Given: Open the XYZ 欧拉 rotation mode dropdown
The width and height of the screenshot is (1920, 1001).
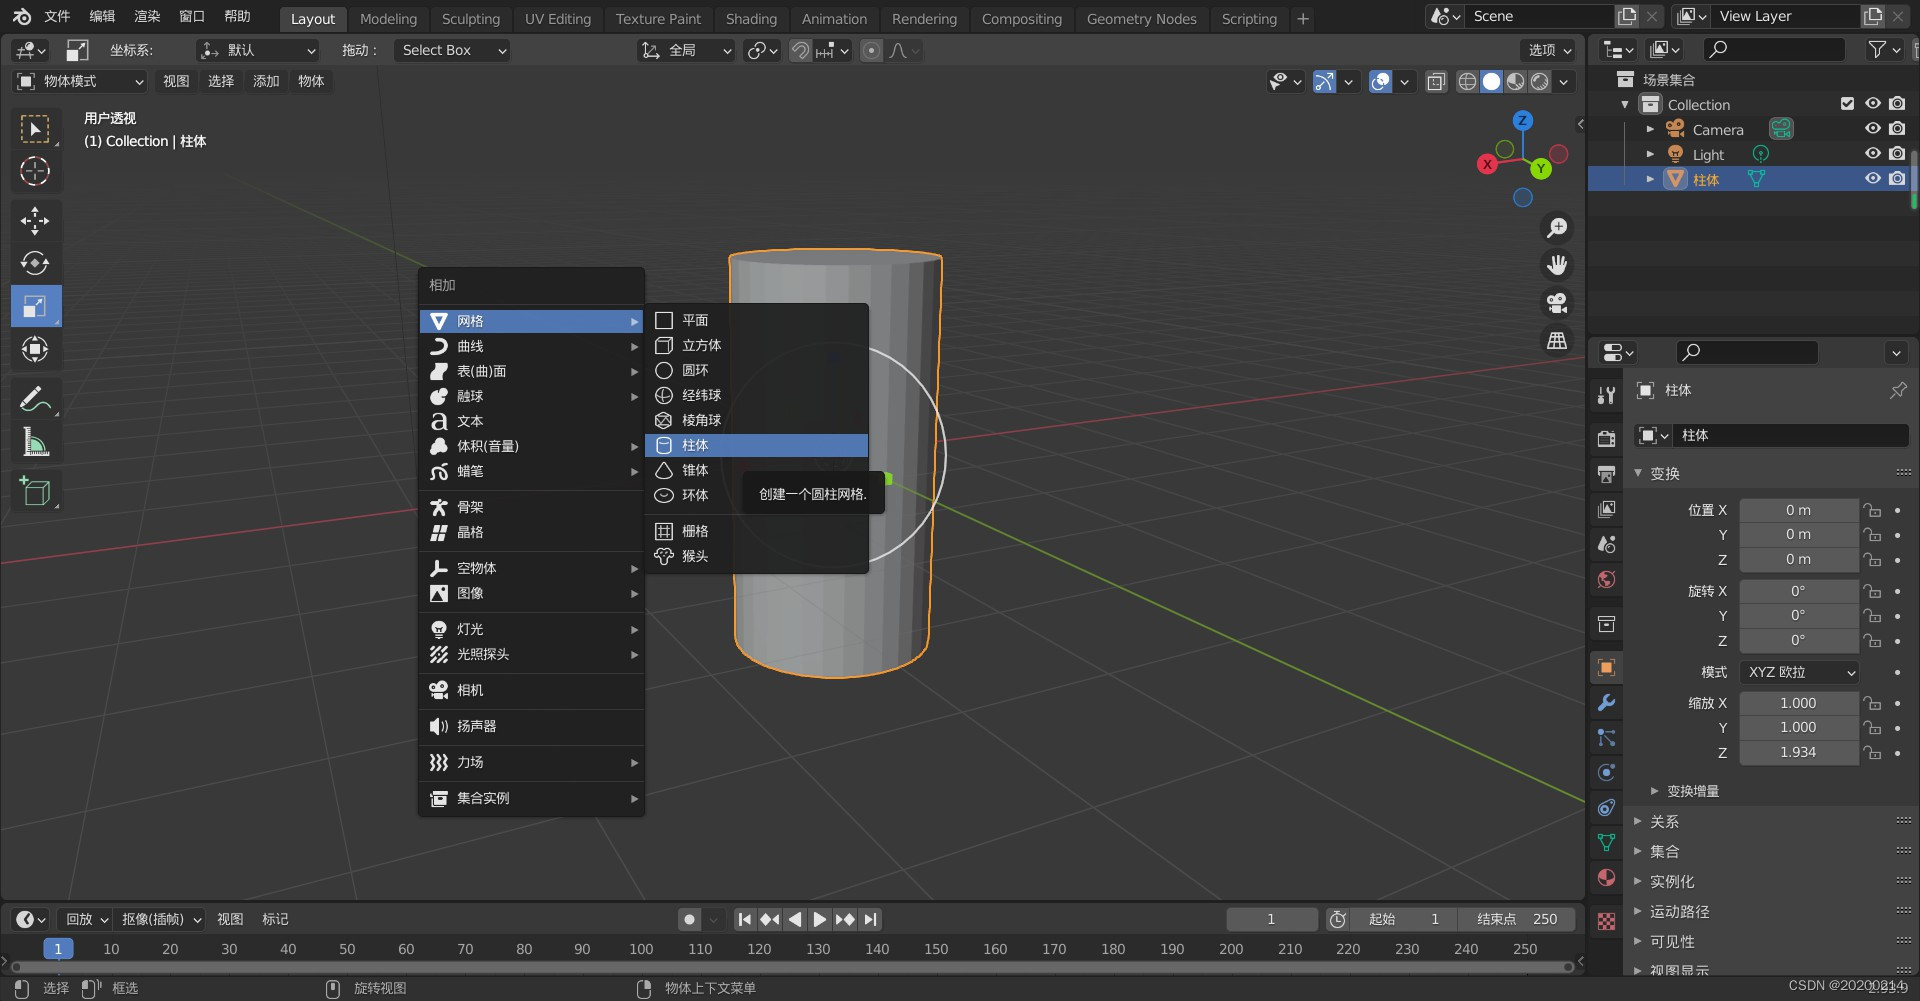Looking at the screenshot, I should click(1799, 672).
